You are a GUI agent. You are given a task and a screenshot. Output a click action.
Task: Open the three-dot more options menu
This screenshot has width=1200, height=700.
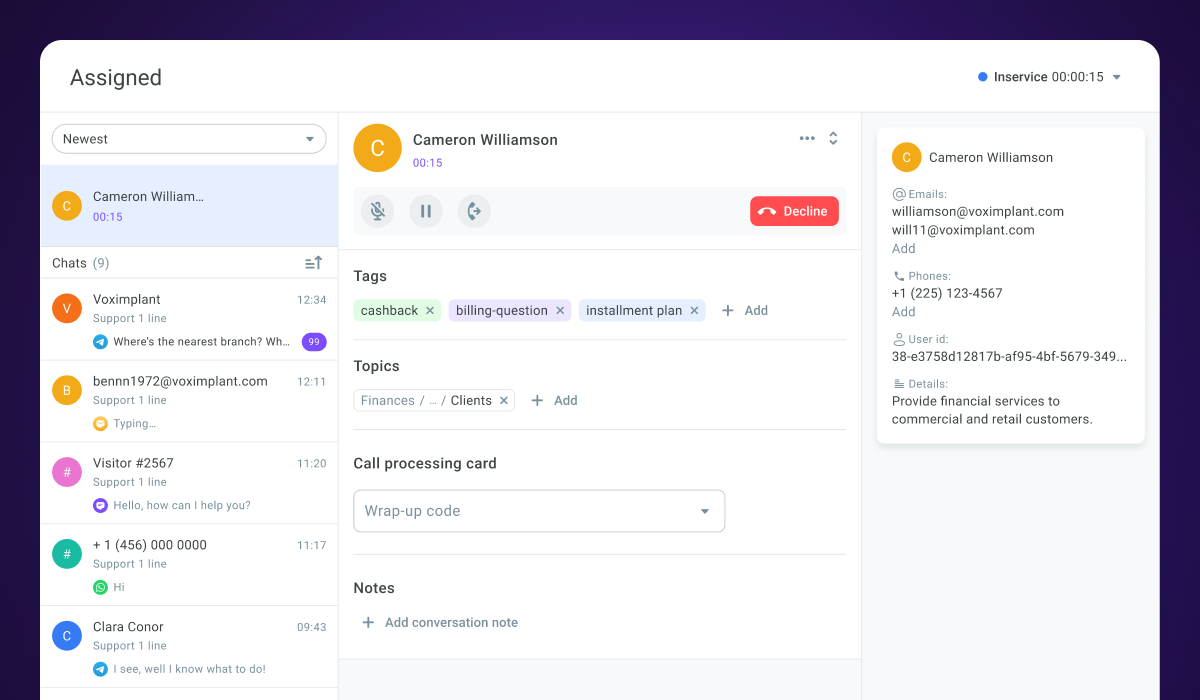coord(807,139)
